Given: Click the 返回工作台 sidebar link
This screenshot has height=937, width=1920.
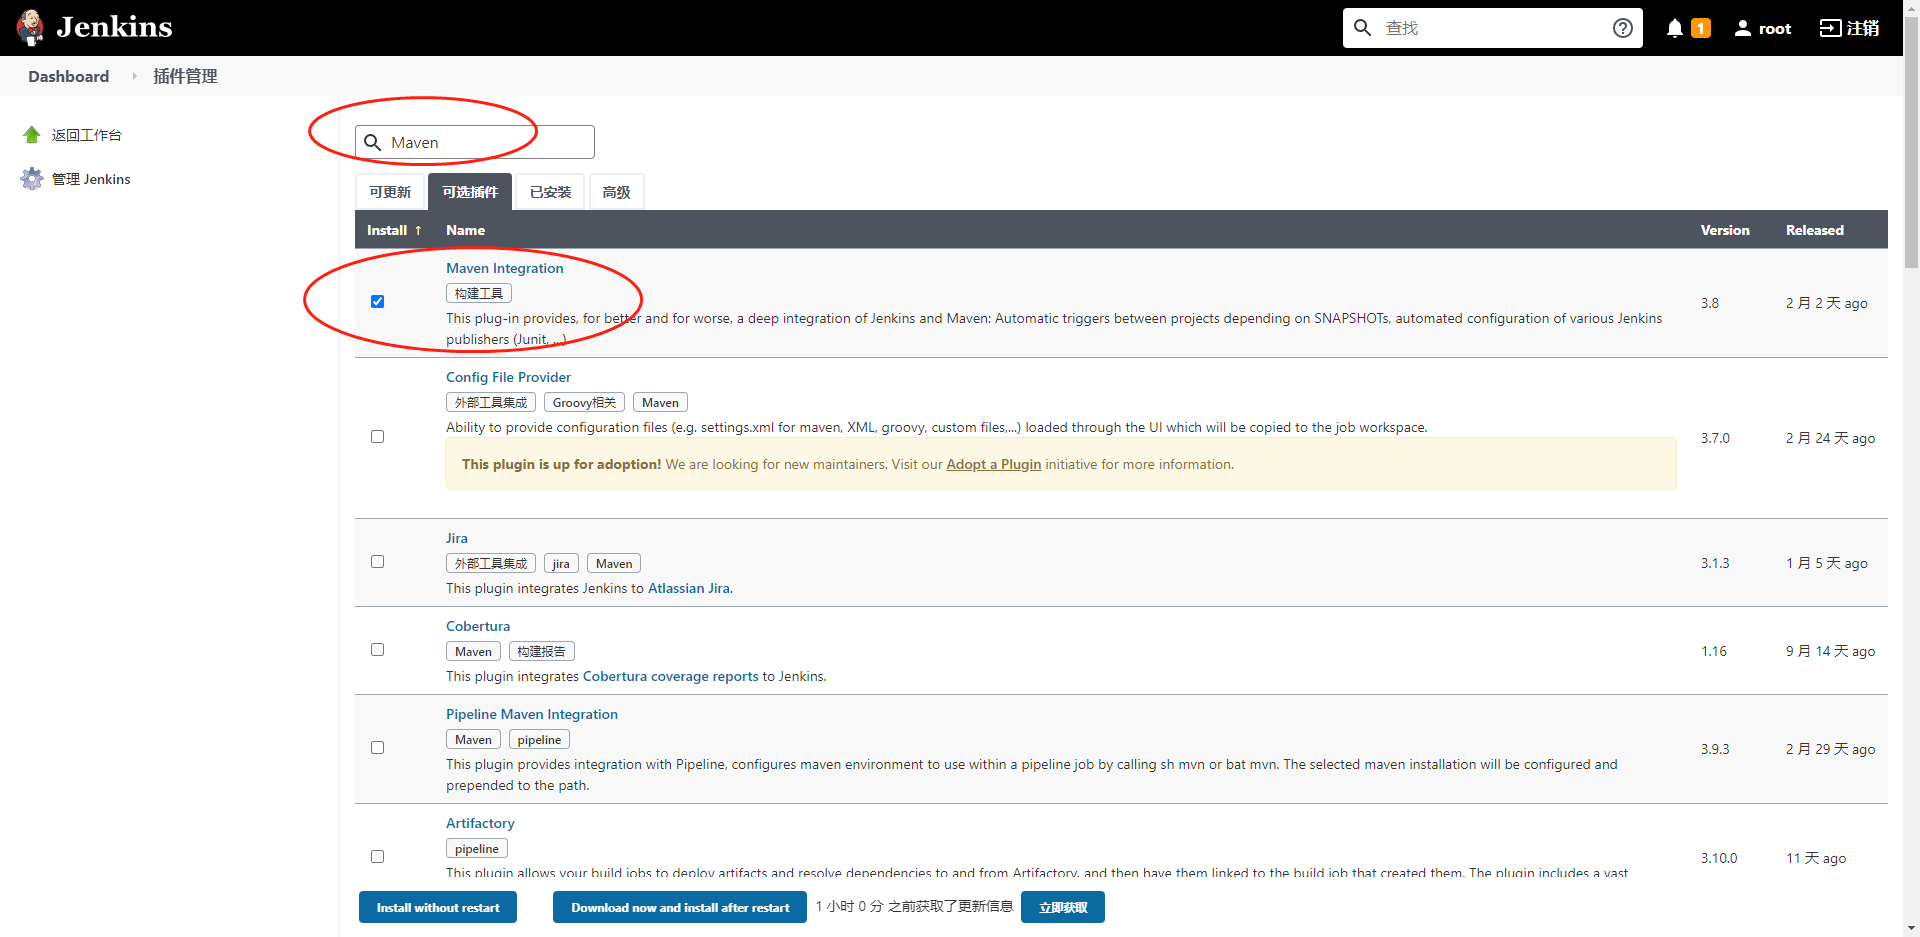Looking at the screenshot, I should tap(87, 135).
